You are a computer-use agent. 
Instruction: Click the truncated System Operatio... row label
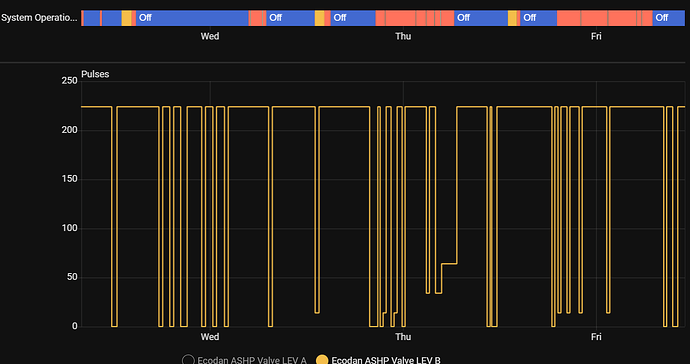coord(39,18)
